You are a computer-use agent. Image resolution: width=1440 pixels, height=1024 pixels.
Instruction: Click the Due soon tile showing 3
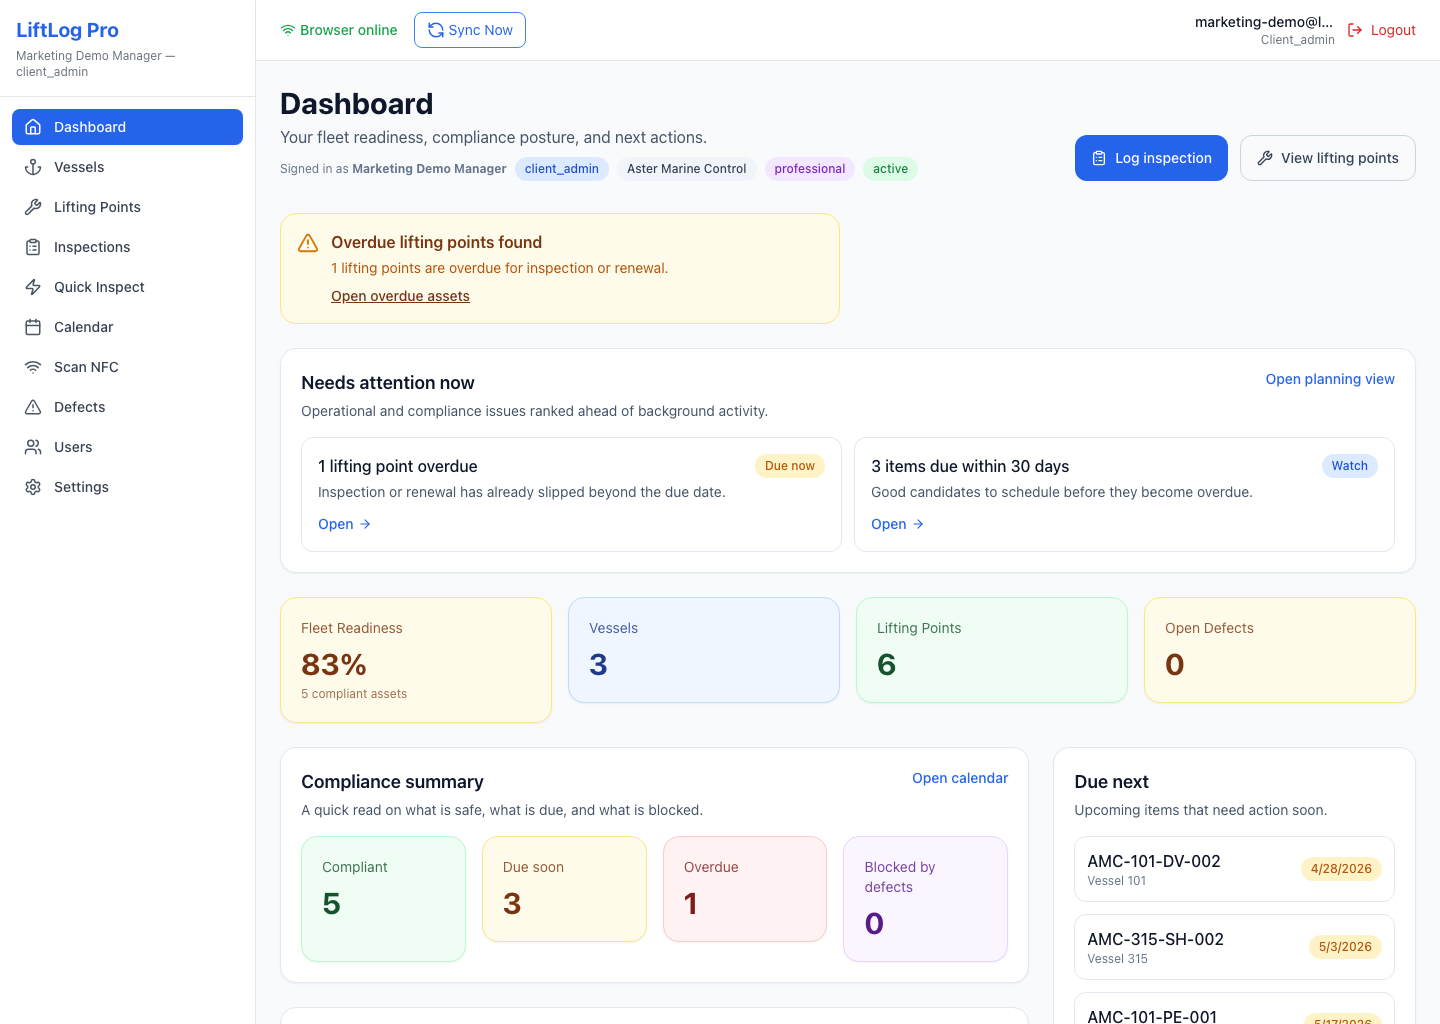564,889
